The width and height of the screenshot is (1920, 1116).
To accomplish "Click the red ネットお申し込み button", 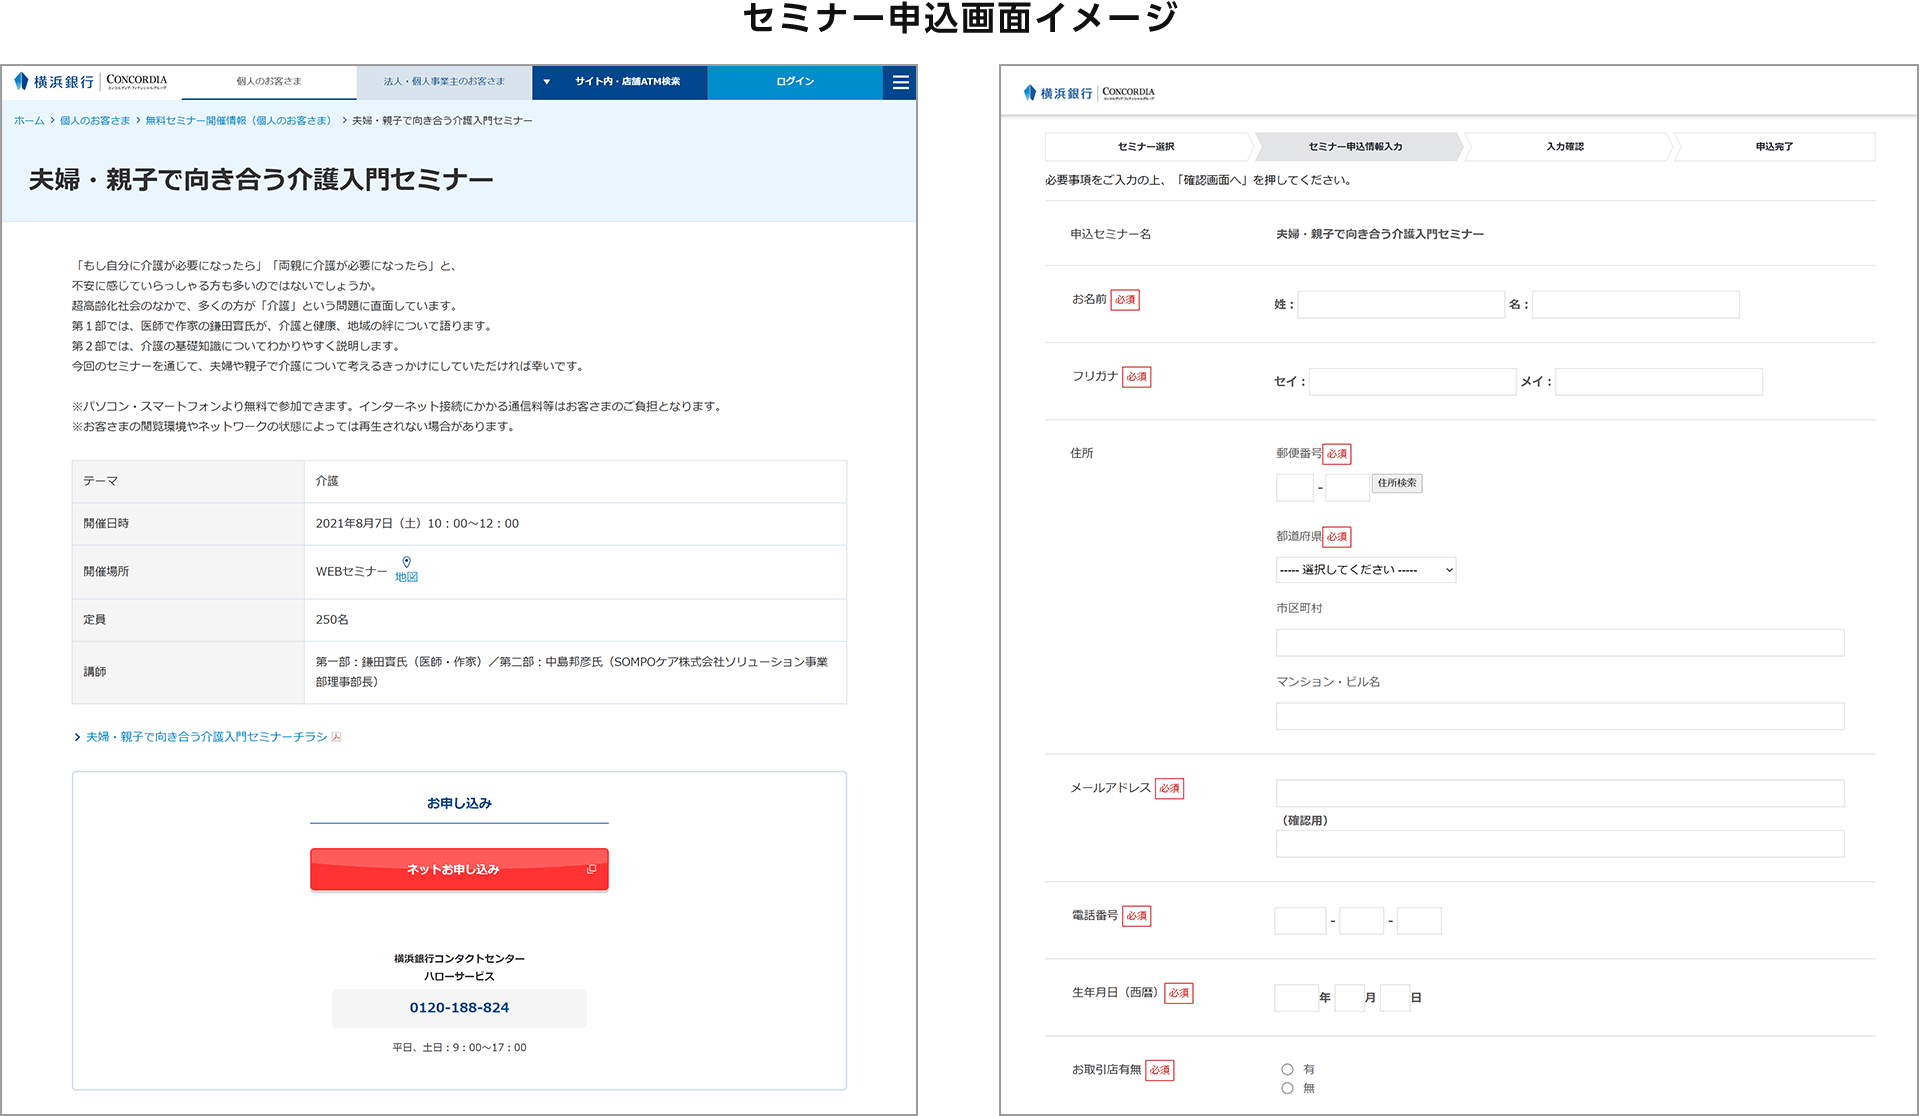I will point(459,869).
